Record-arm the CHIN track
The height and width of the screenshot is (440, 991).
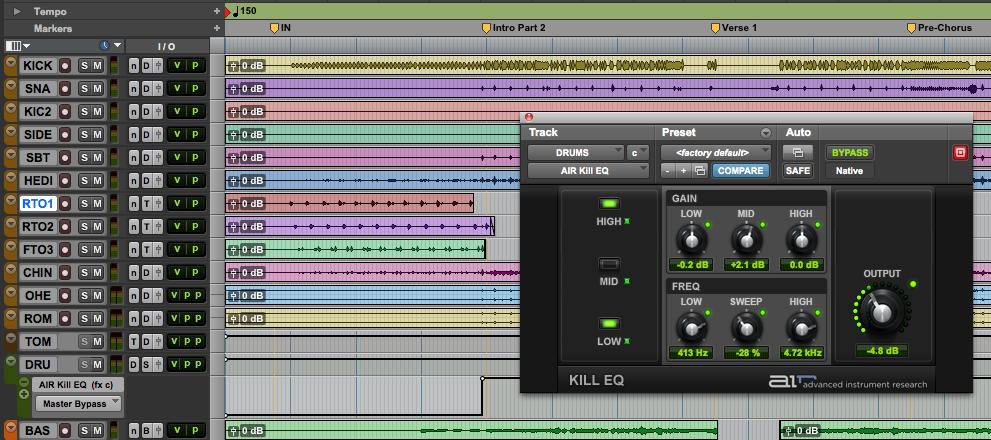click(65, 272)
